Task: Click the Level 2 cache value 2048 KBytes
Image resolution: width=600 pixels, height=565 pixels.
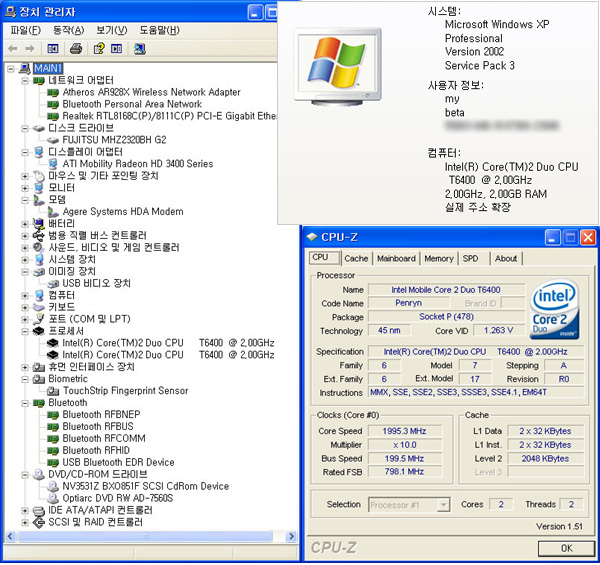Action: (545, 459)
